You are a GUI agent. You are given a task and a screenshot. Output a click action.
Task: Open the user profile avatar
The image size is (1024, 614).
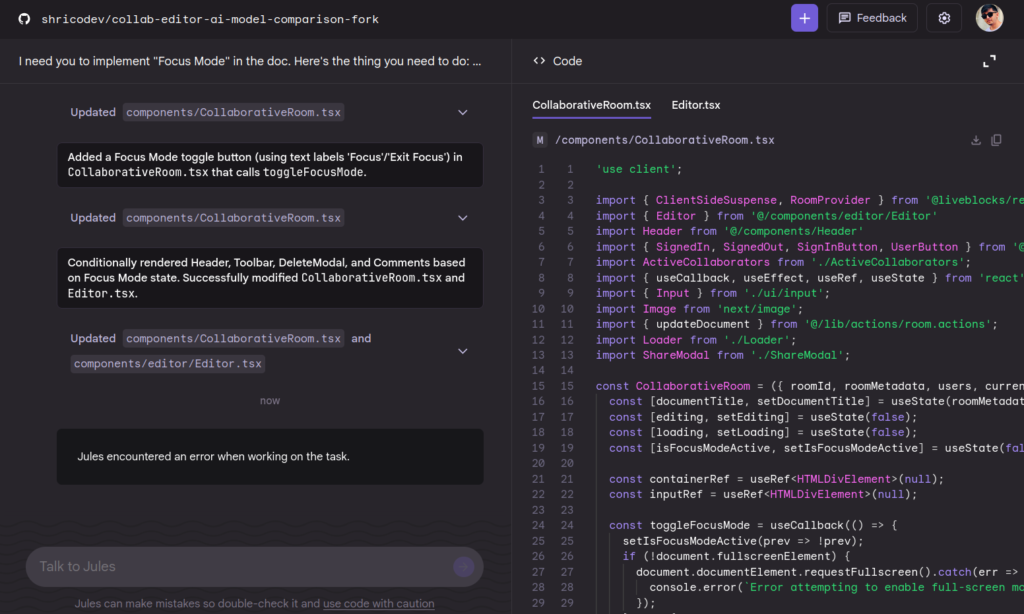989,18
